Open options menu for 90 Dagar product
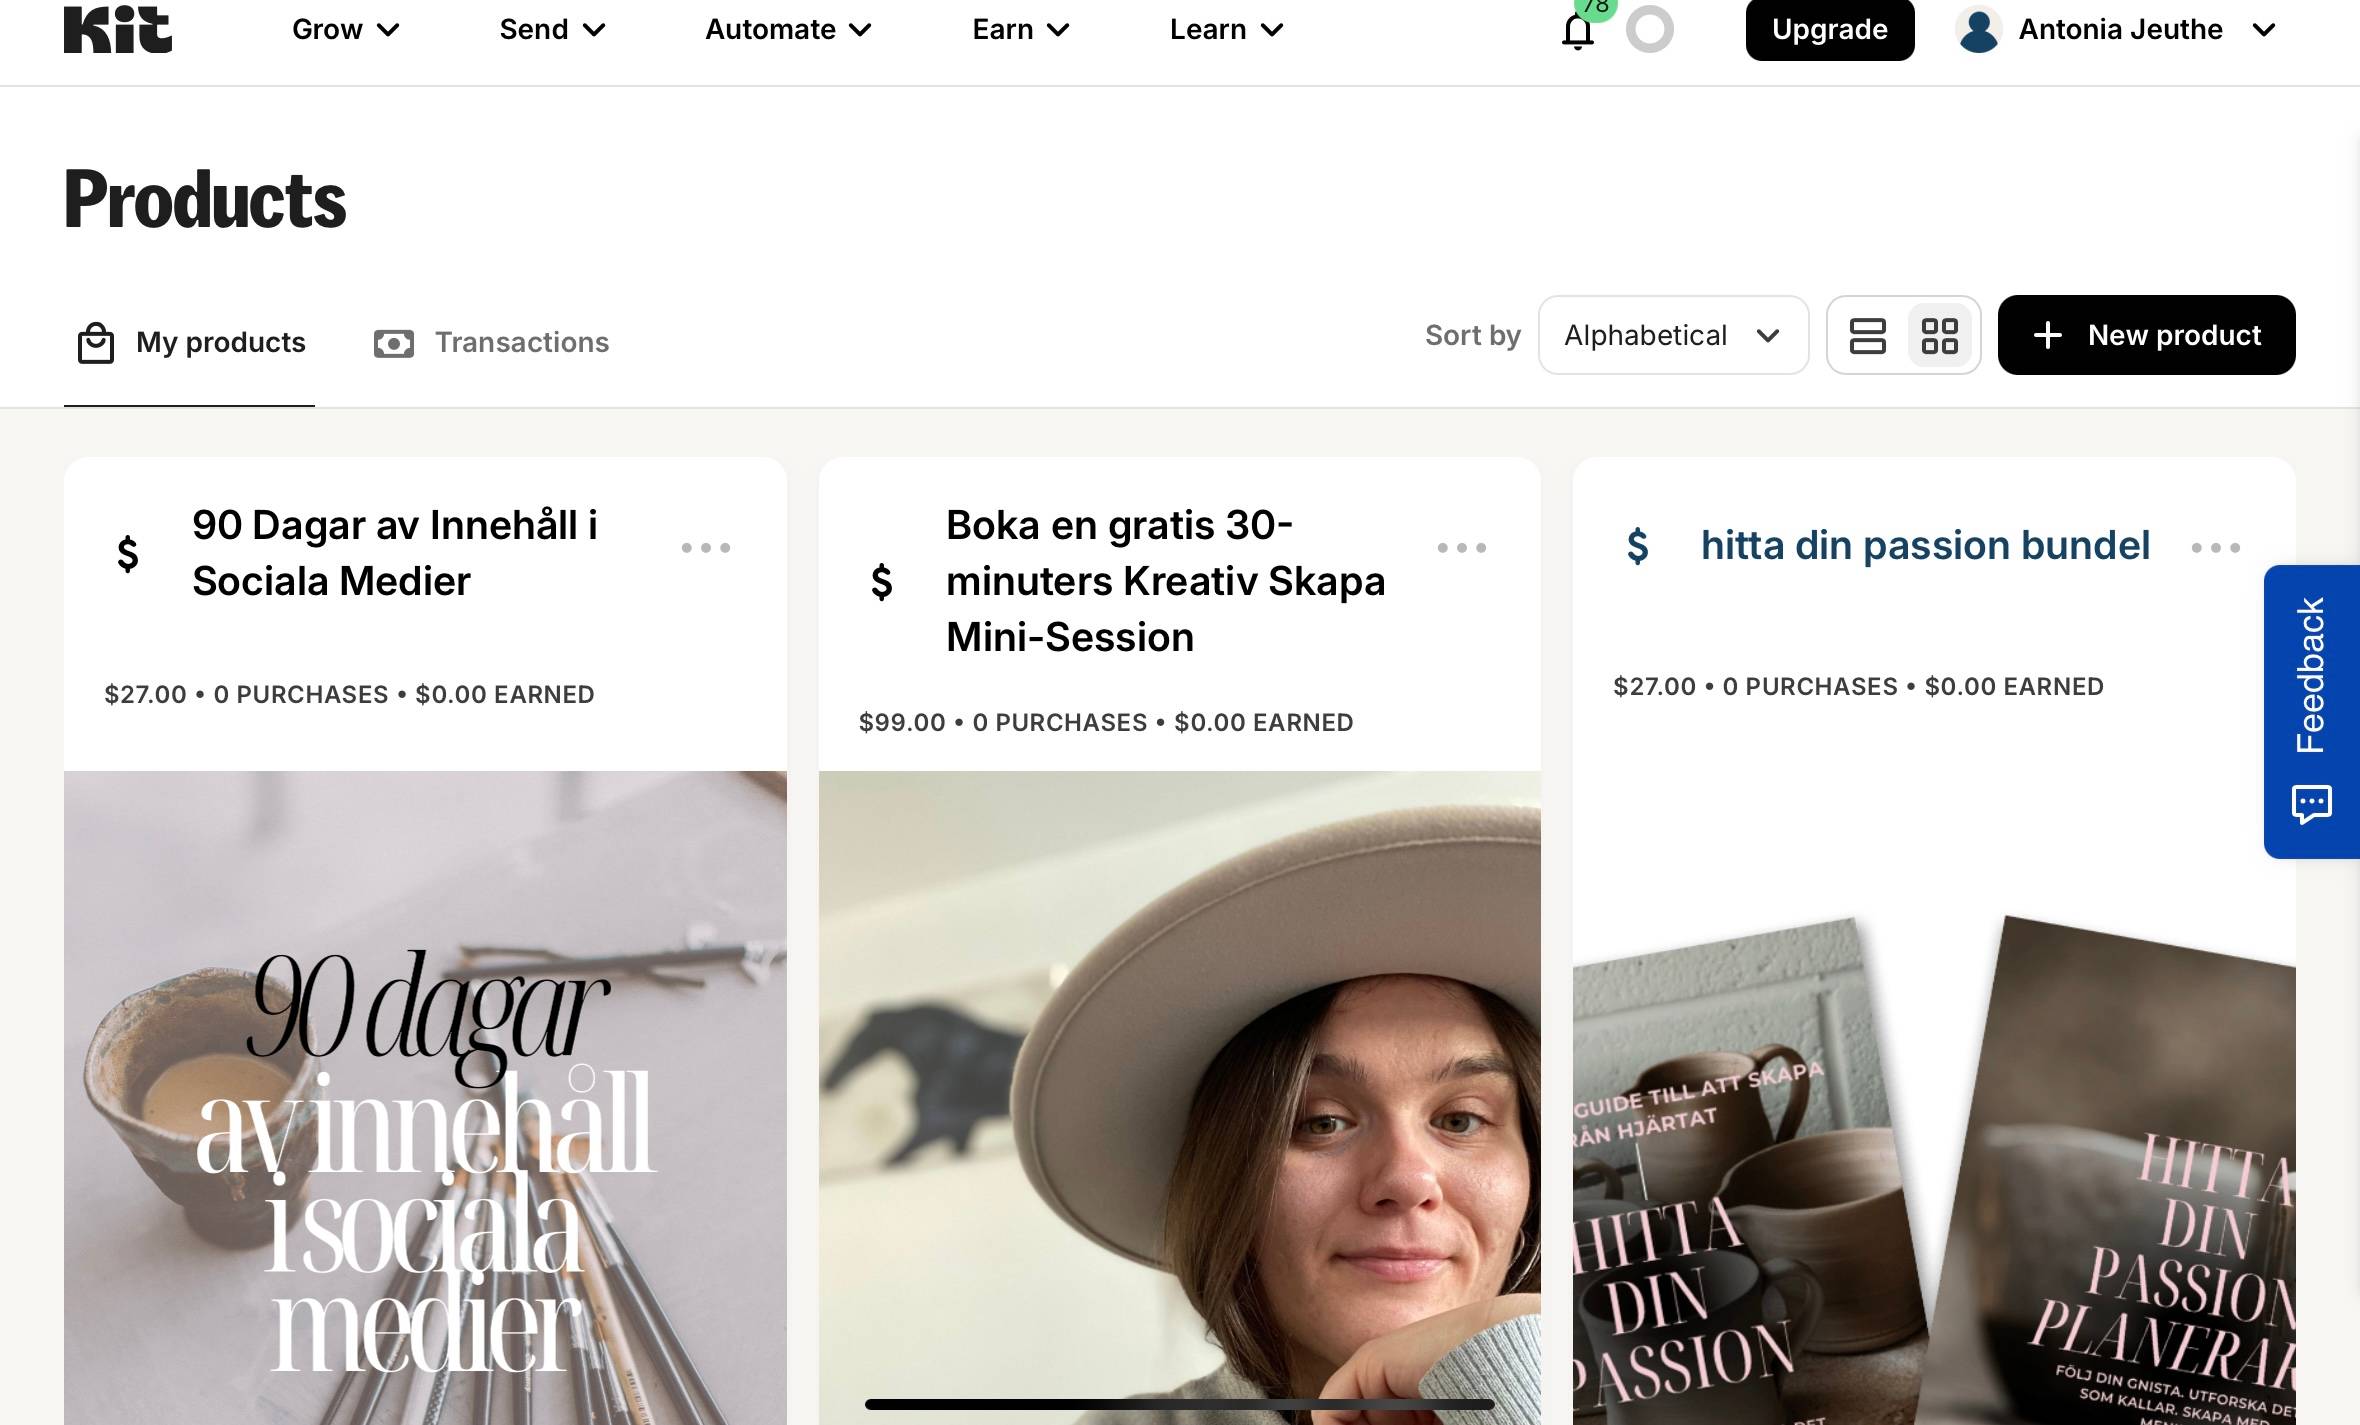Viewport: 2360px width, 1425px height. tap(706, 548)
